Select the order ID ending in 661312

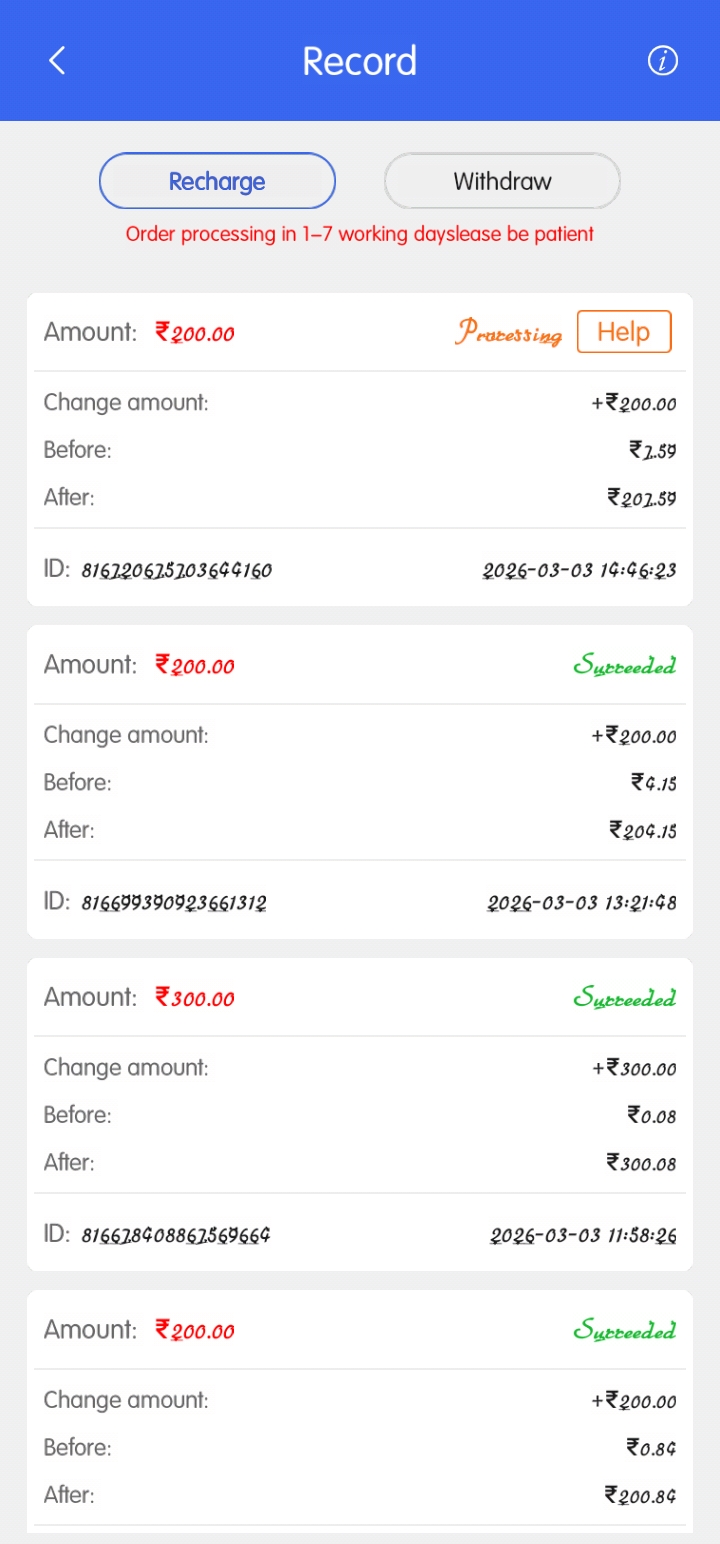click(x=174, y=903)
